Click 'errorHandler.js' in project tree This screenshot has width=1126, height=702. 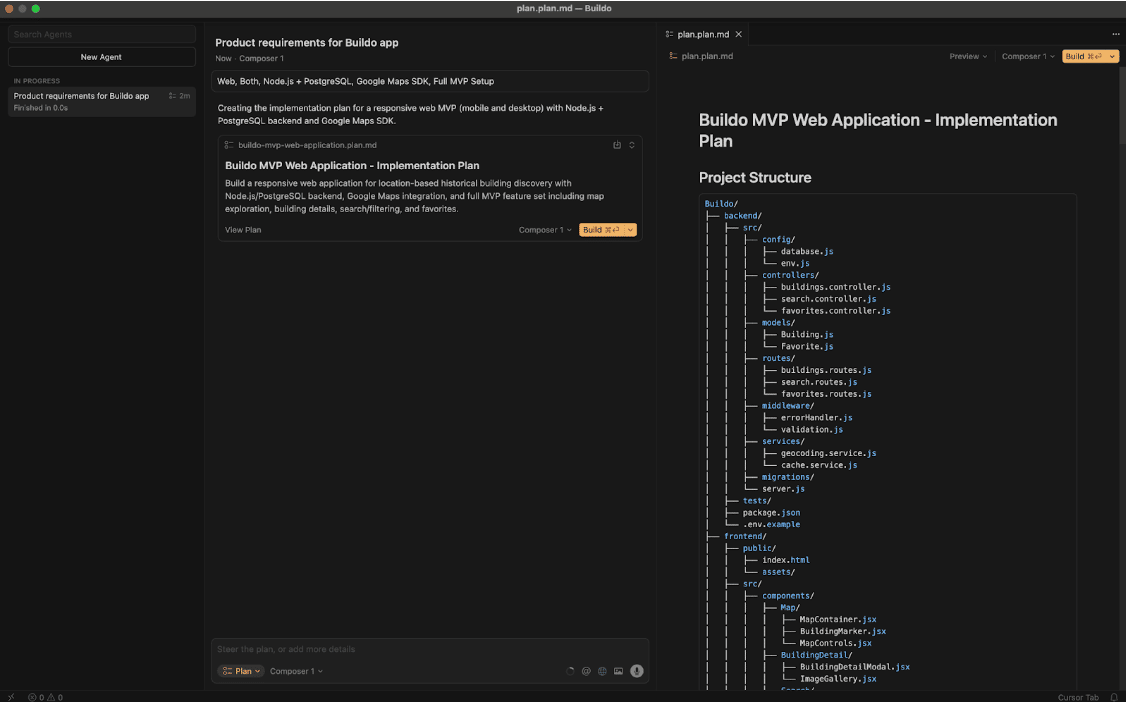pyautogui.click(x=816, y=418)
